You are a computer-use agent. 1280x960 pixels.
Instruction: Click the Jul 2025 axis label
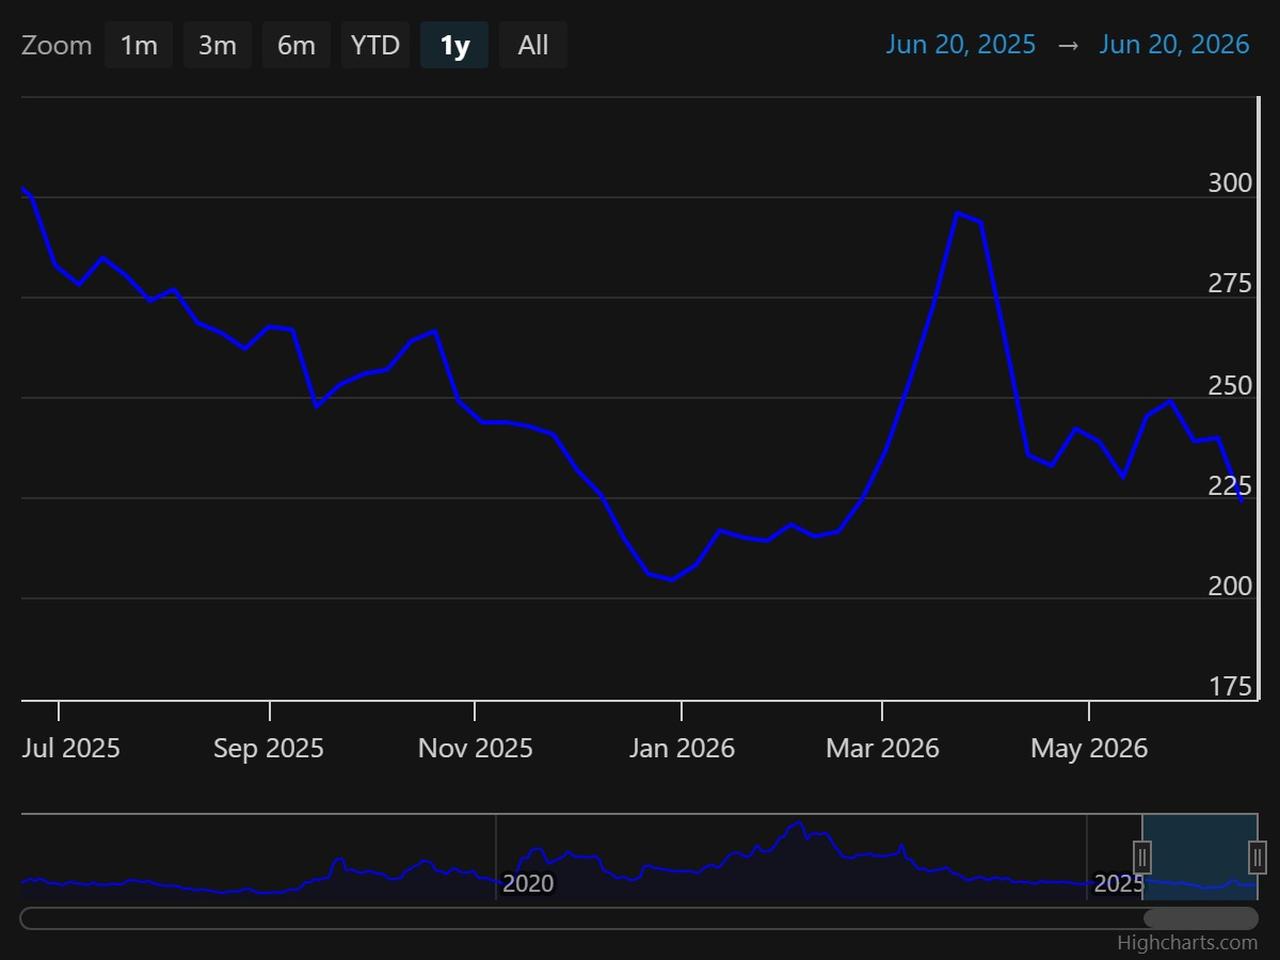pos(70,748)
